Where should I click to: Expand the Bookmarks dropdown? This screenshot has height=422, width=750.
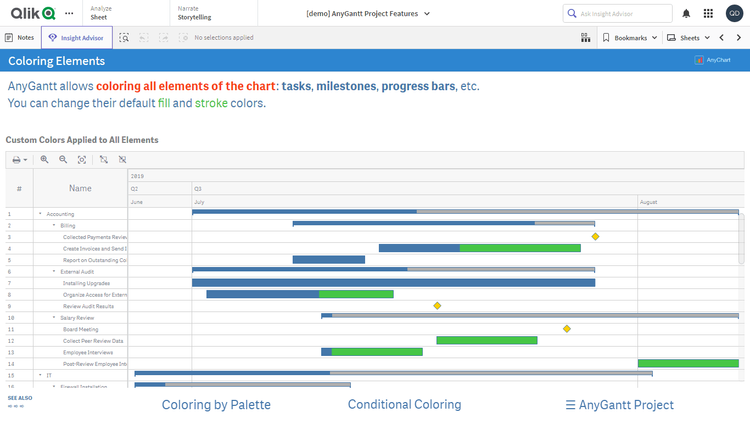pos(630,37)
